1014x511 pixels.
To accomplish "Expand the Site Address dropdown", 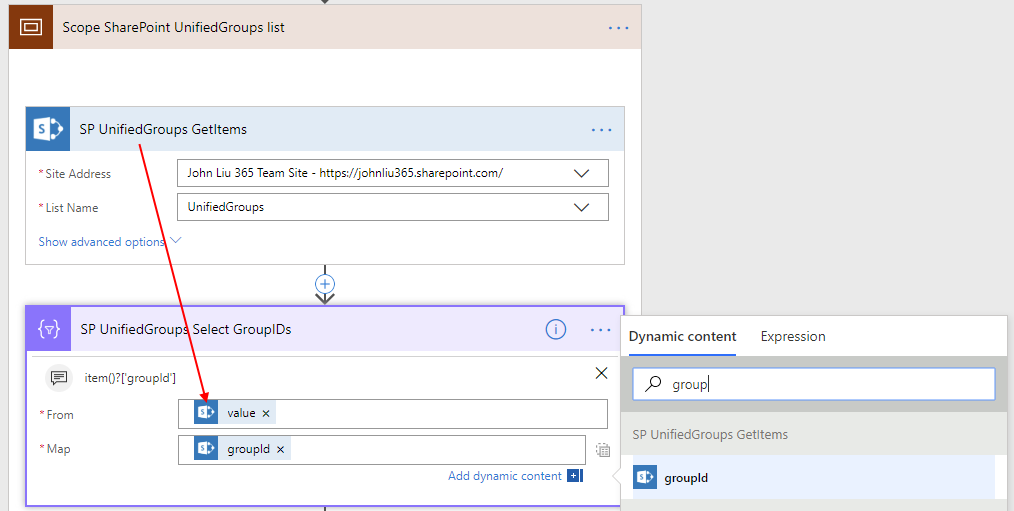I will click(x=581, y=173).
